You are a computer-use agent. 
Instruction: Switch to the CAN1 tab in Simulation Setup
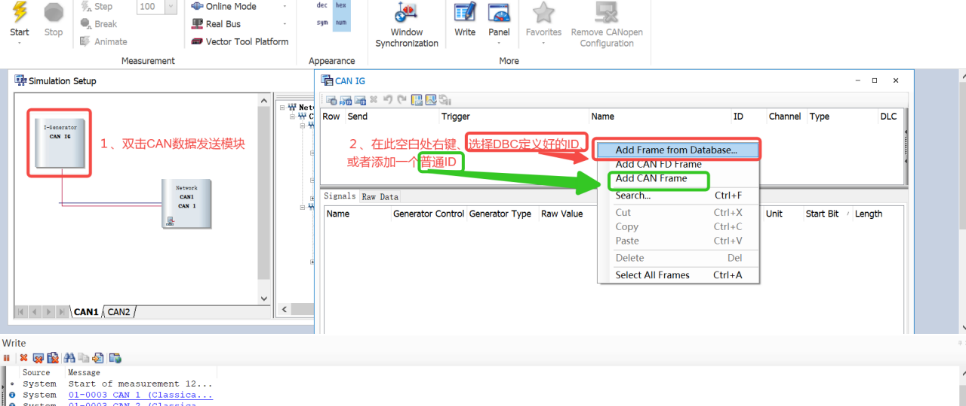(x=86, y=312)
